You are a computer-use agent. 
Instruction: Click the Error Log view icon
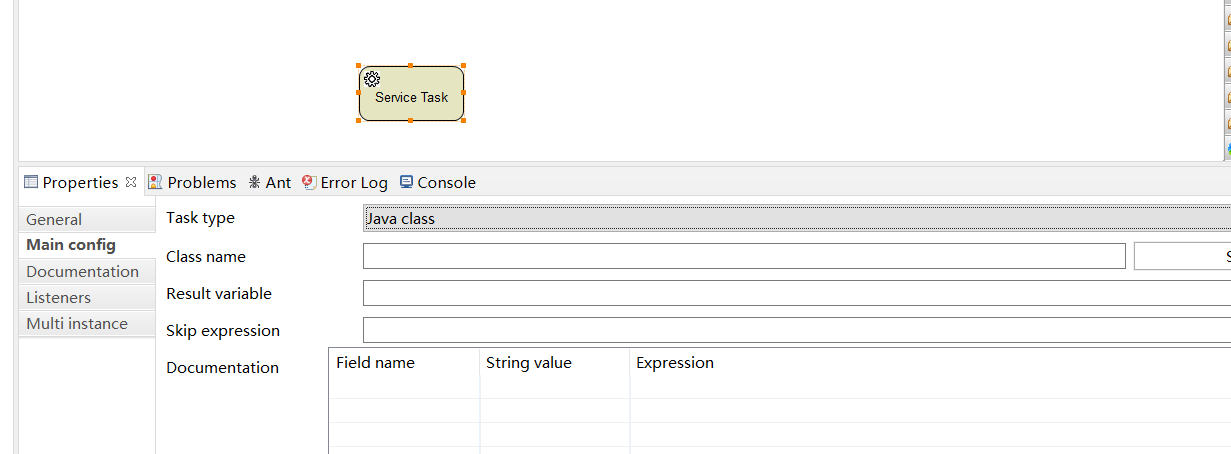pyautogui.click(x=309, y=182)
